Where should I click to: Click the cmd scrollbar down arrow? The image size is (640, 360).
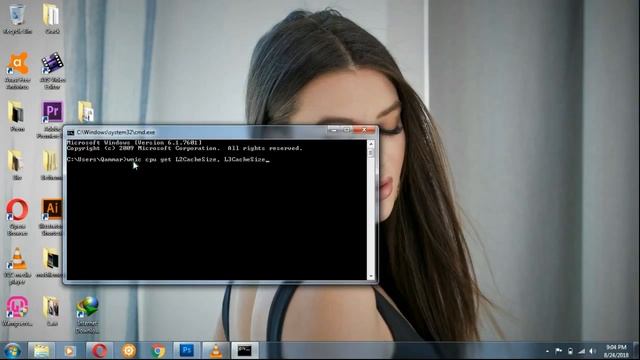[371, 276]
